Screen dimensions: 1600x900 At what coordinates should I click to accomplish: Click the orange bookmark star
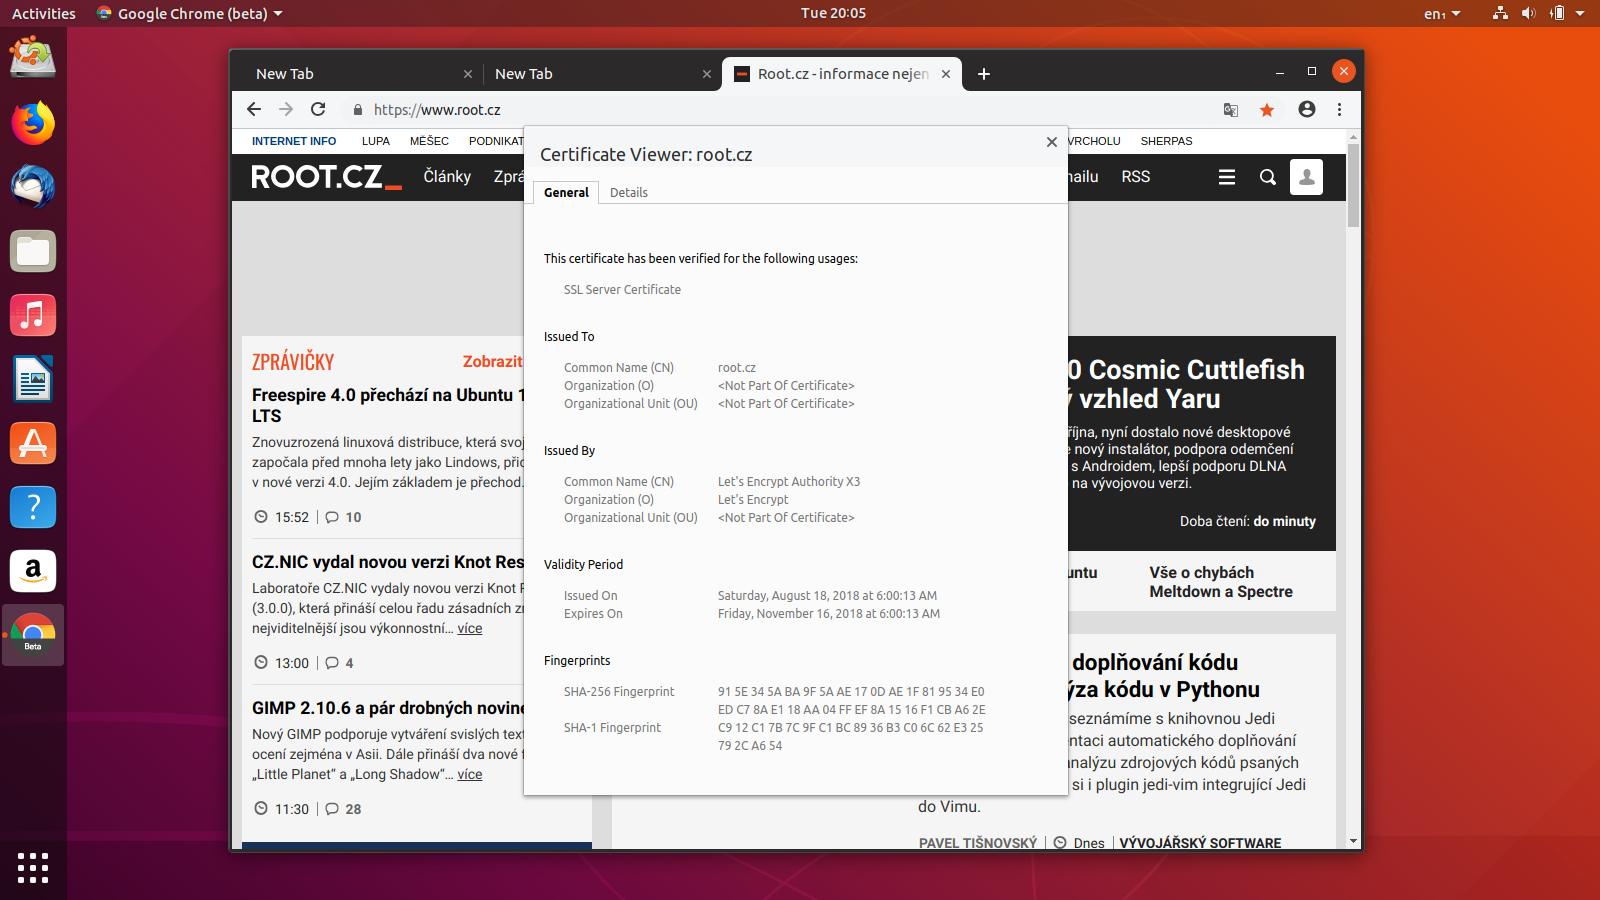(x=1267, y=110)
